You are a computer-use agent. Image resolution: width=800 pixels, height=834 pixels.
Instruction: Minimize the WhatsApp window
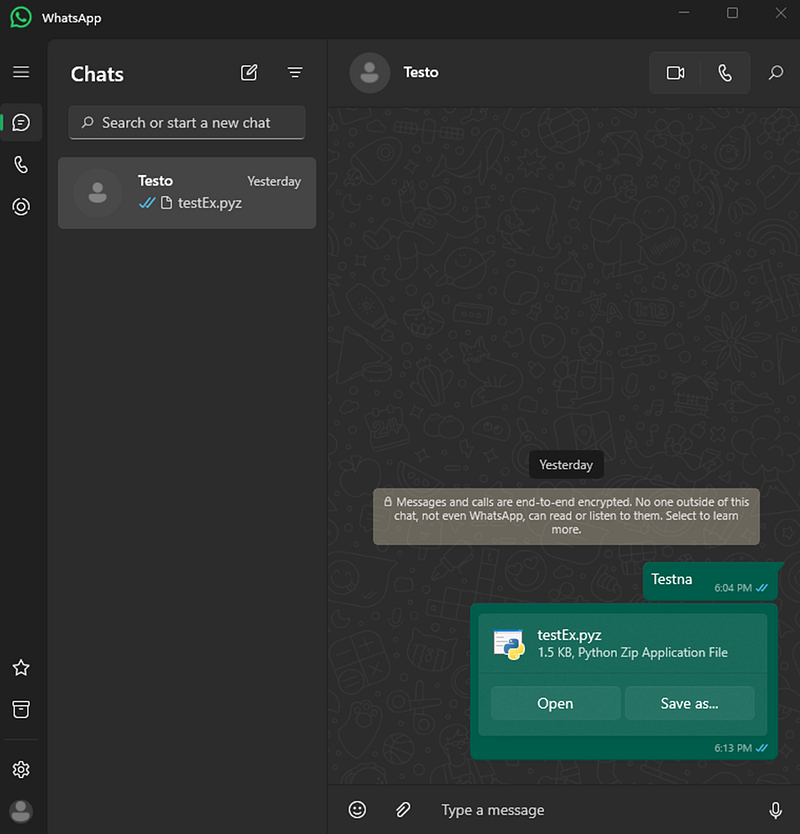tap(684, 13)
